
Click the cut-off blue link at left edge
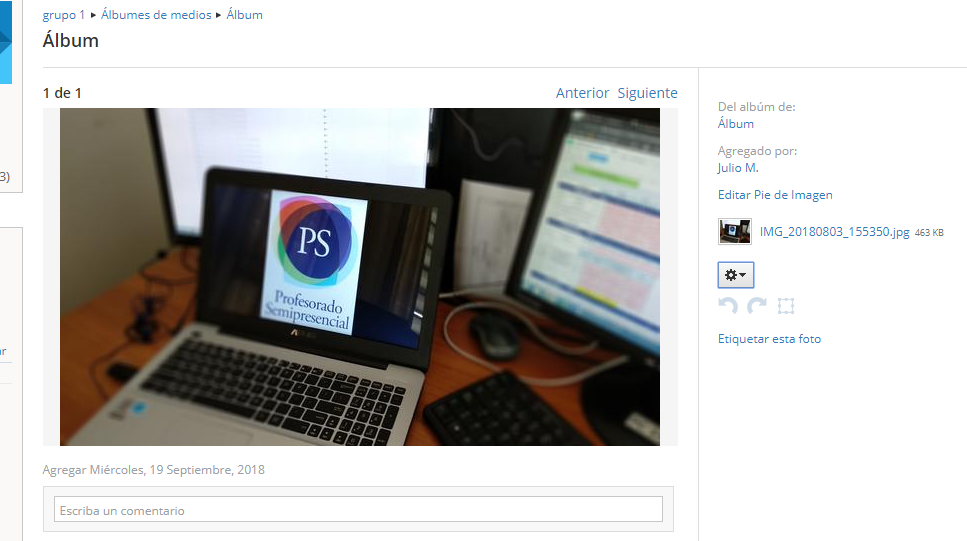(3, 351)
